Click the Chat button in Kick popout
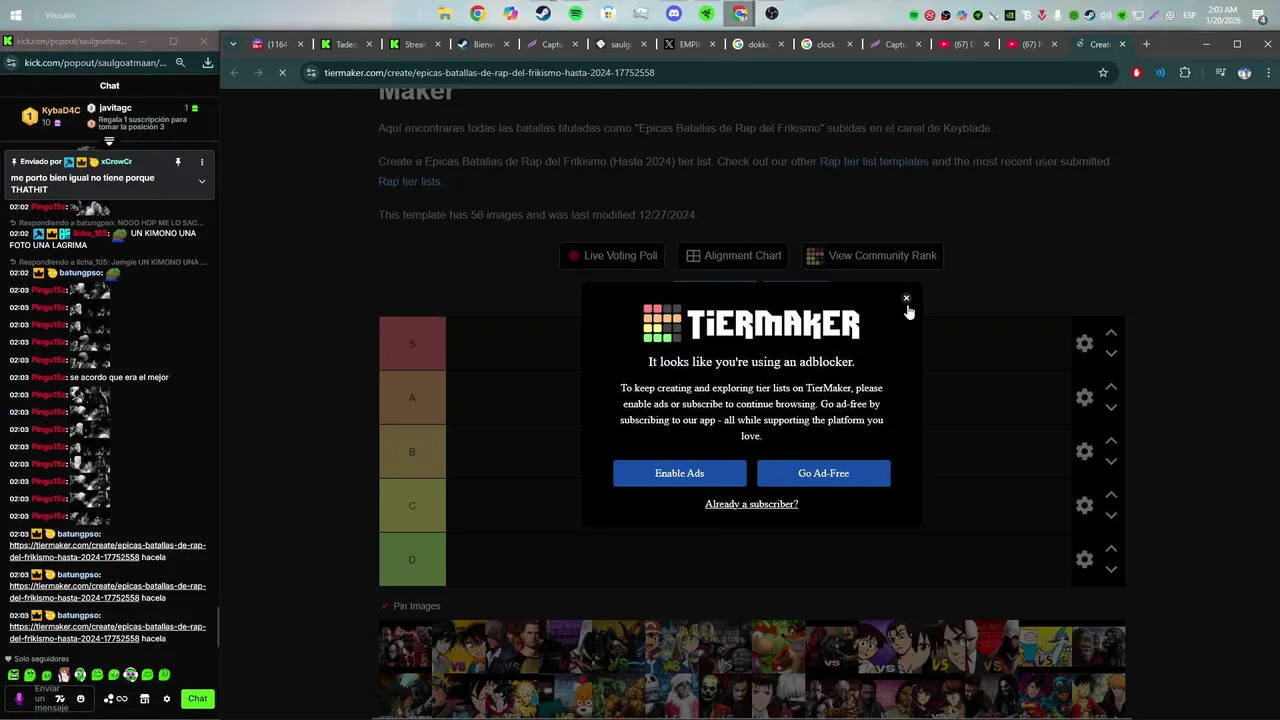This screenshot has width=1280, height=720. [x=198, y=699]
